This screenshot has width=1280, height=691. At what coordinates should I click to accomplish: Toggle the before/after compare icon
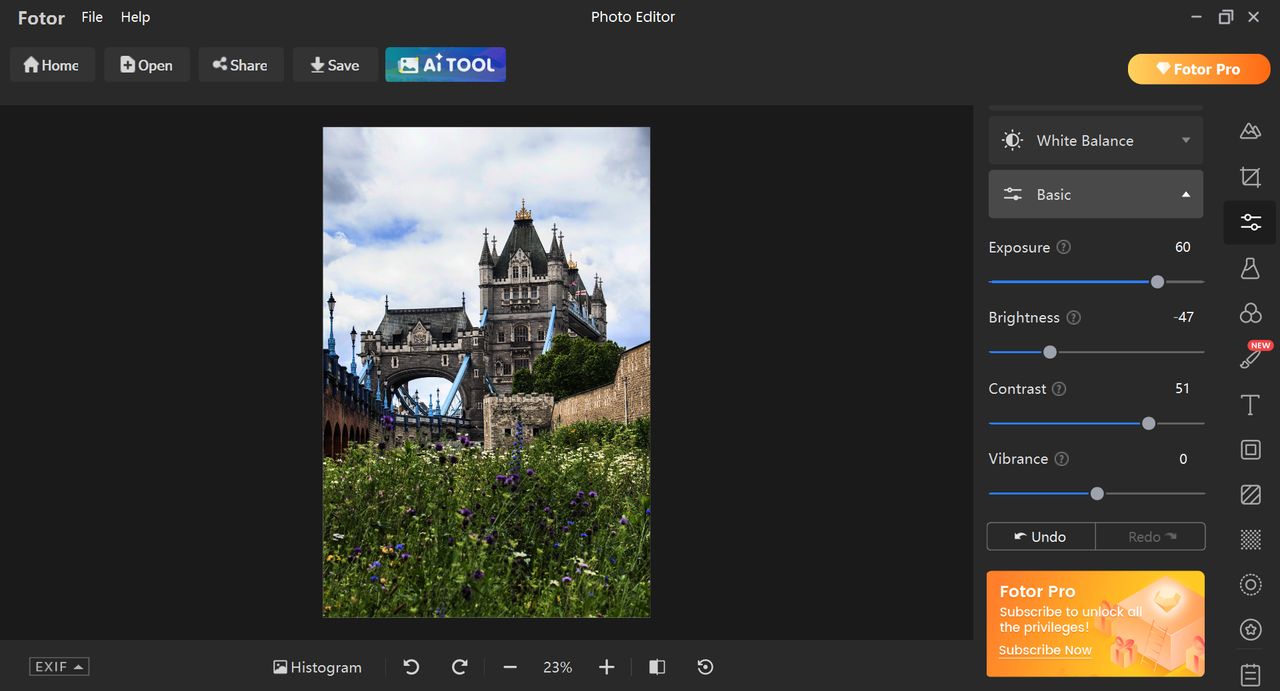[657, 667]
